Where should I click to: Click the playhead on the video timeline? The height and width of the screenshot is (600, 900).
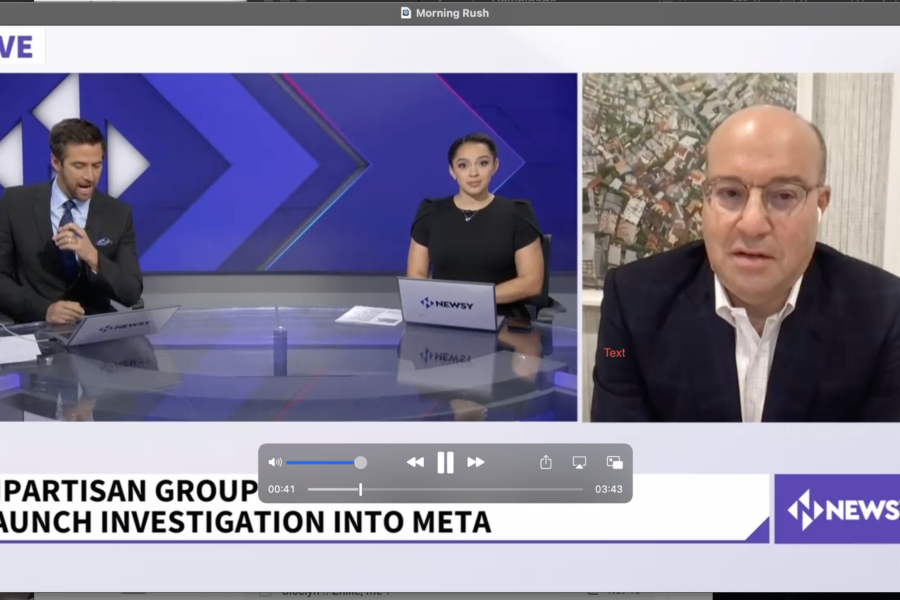click(360, 489)
